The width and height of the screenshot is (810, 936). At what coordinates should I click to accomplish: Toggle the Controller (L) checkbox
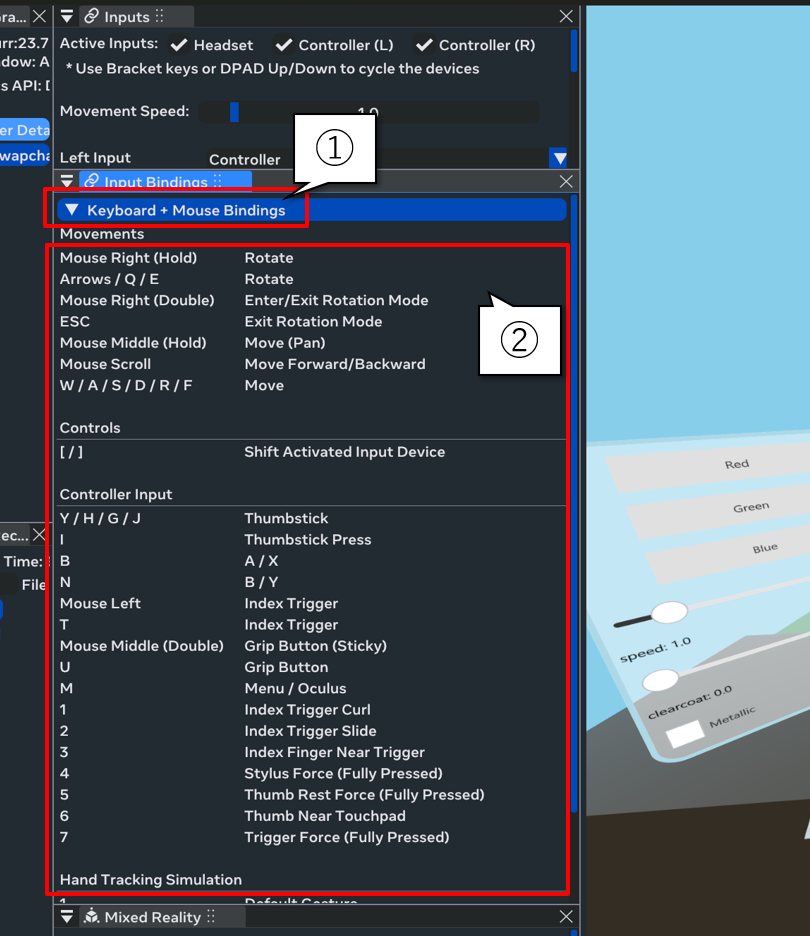pyautogui.click(x=284, y=45)
